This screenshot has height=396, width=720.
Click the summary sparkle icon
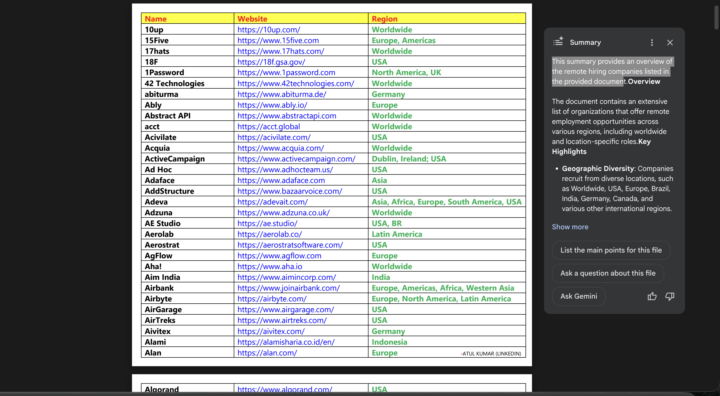tap(558, 42)
